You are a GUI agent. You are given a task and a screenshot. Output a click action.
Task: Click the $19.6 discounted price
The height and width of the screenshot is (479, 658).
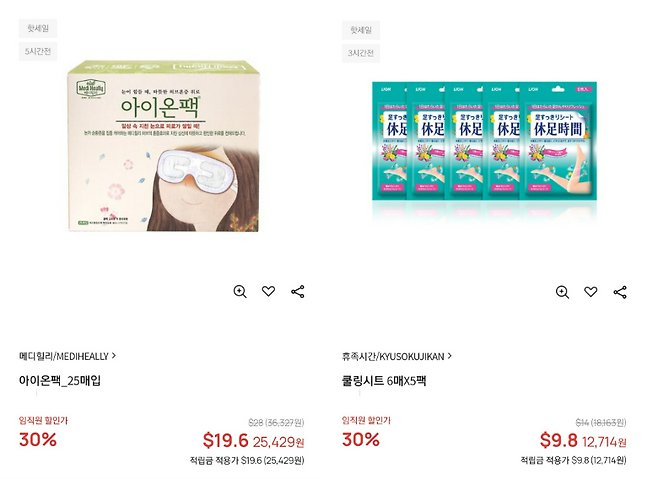225,440
